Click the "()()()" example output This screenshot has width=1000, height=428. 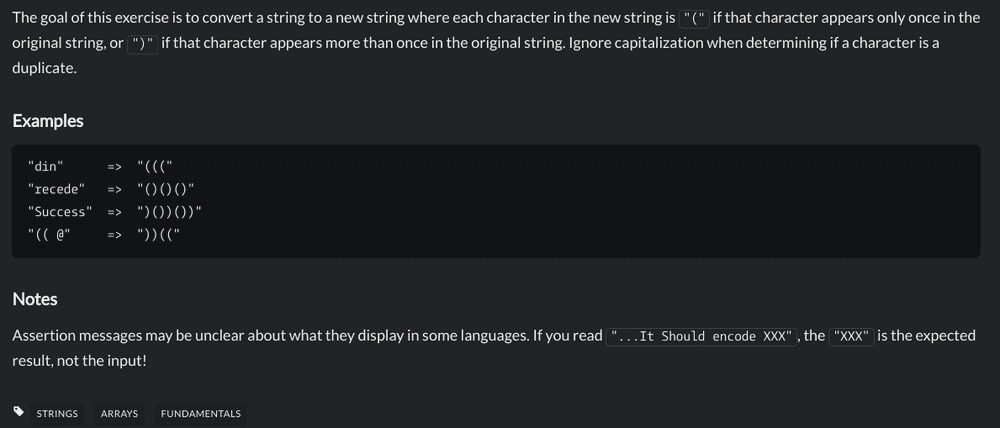click(x=166, y=189)
